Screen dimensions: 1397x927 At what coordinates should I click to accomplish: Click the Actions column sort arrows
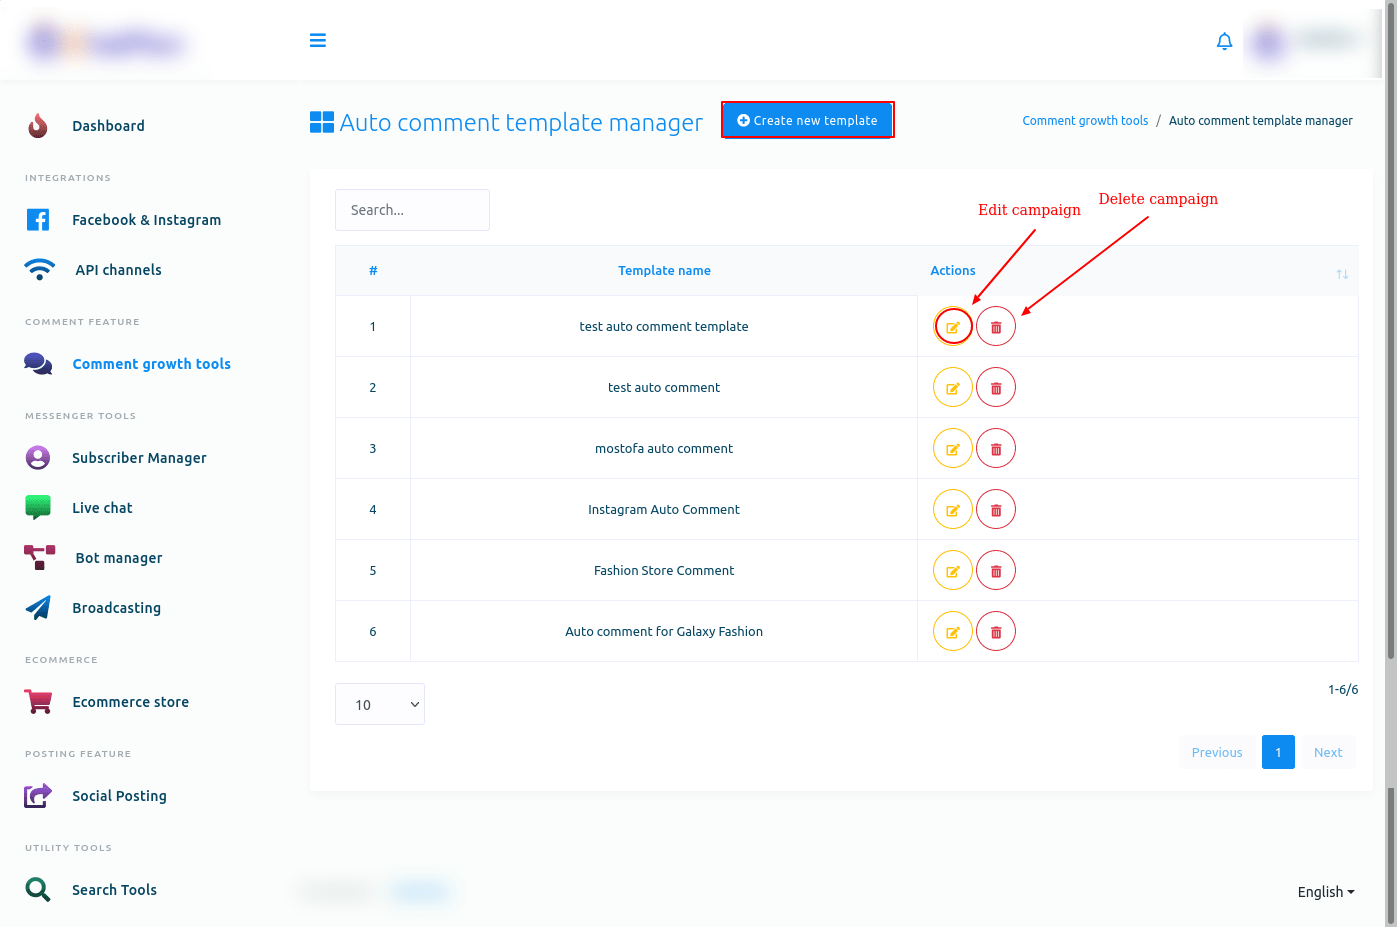pyautogui.click(x=1342, y=274)
